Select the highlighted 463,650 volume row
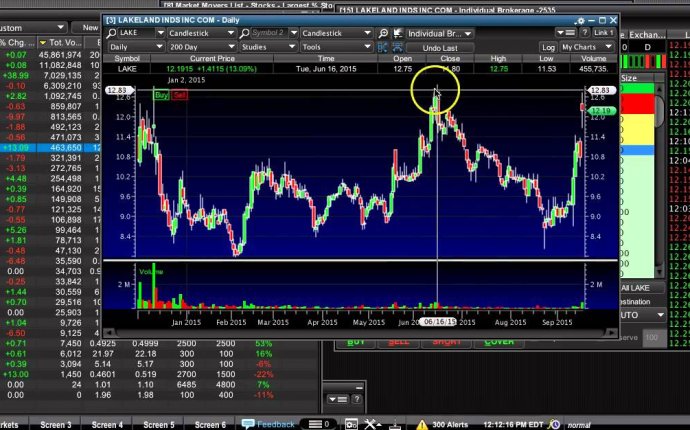 click(51, 147)
